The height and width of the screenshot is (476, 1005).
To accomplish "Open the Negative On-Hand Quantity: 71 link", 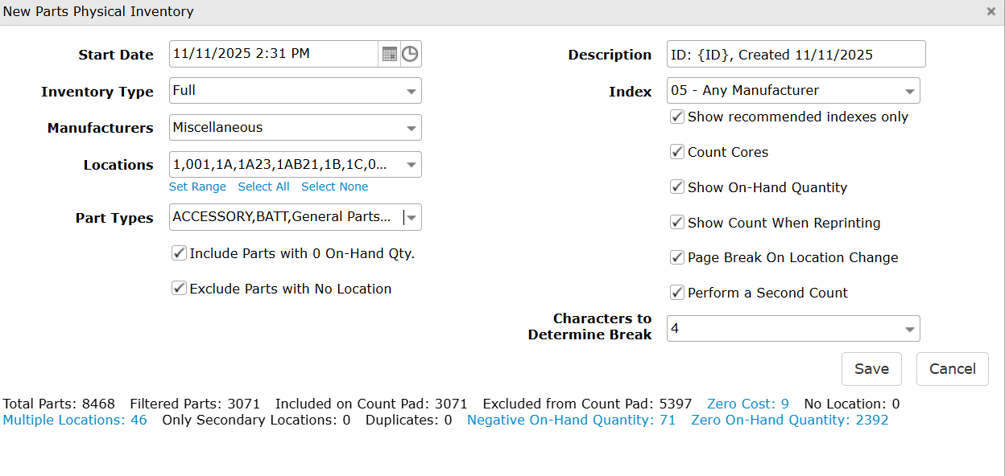I will coord(571,420).
